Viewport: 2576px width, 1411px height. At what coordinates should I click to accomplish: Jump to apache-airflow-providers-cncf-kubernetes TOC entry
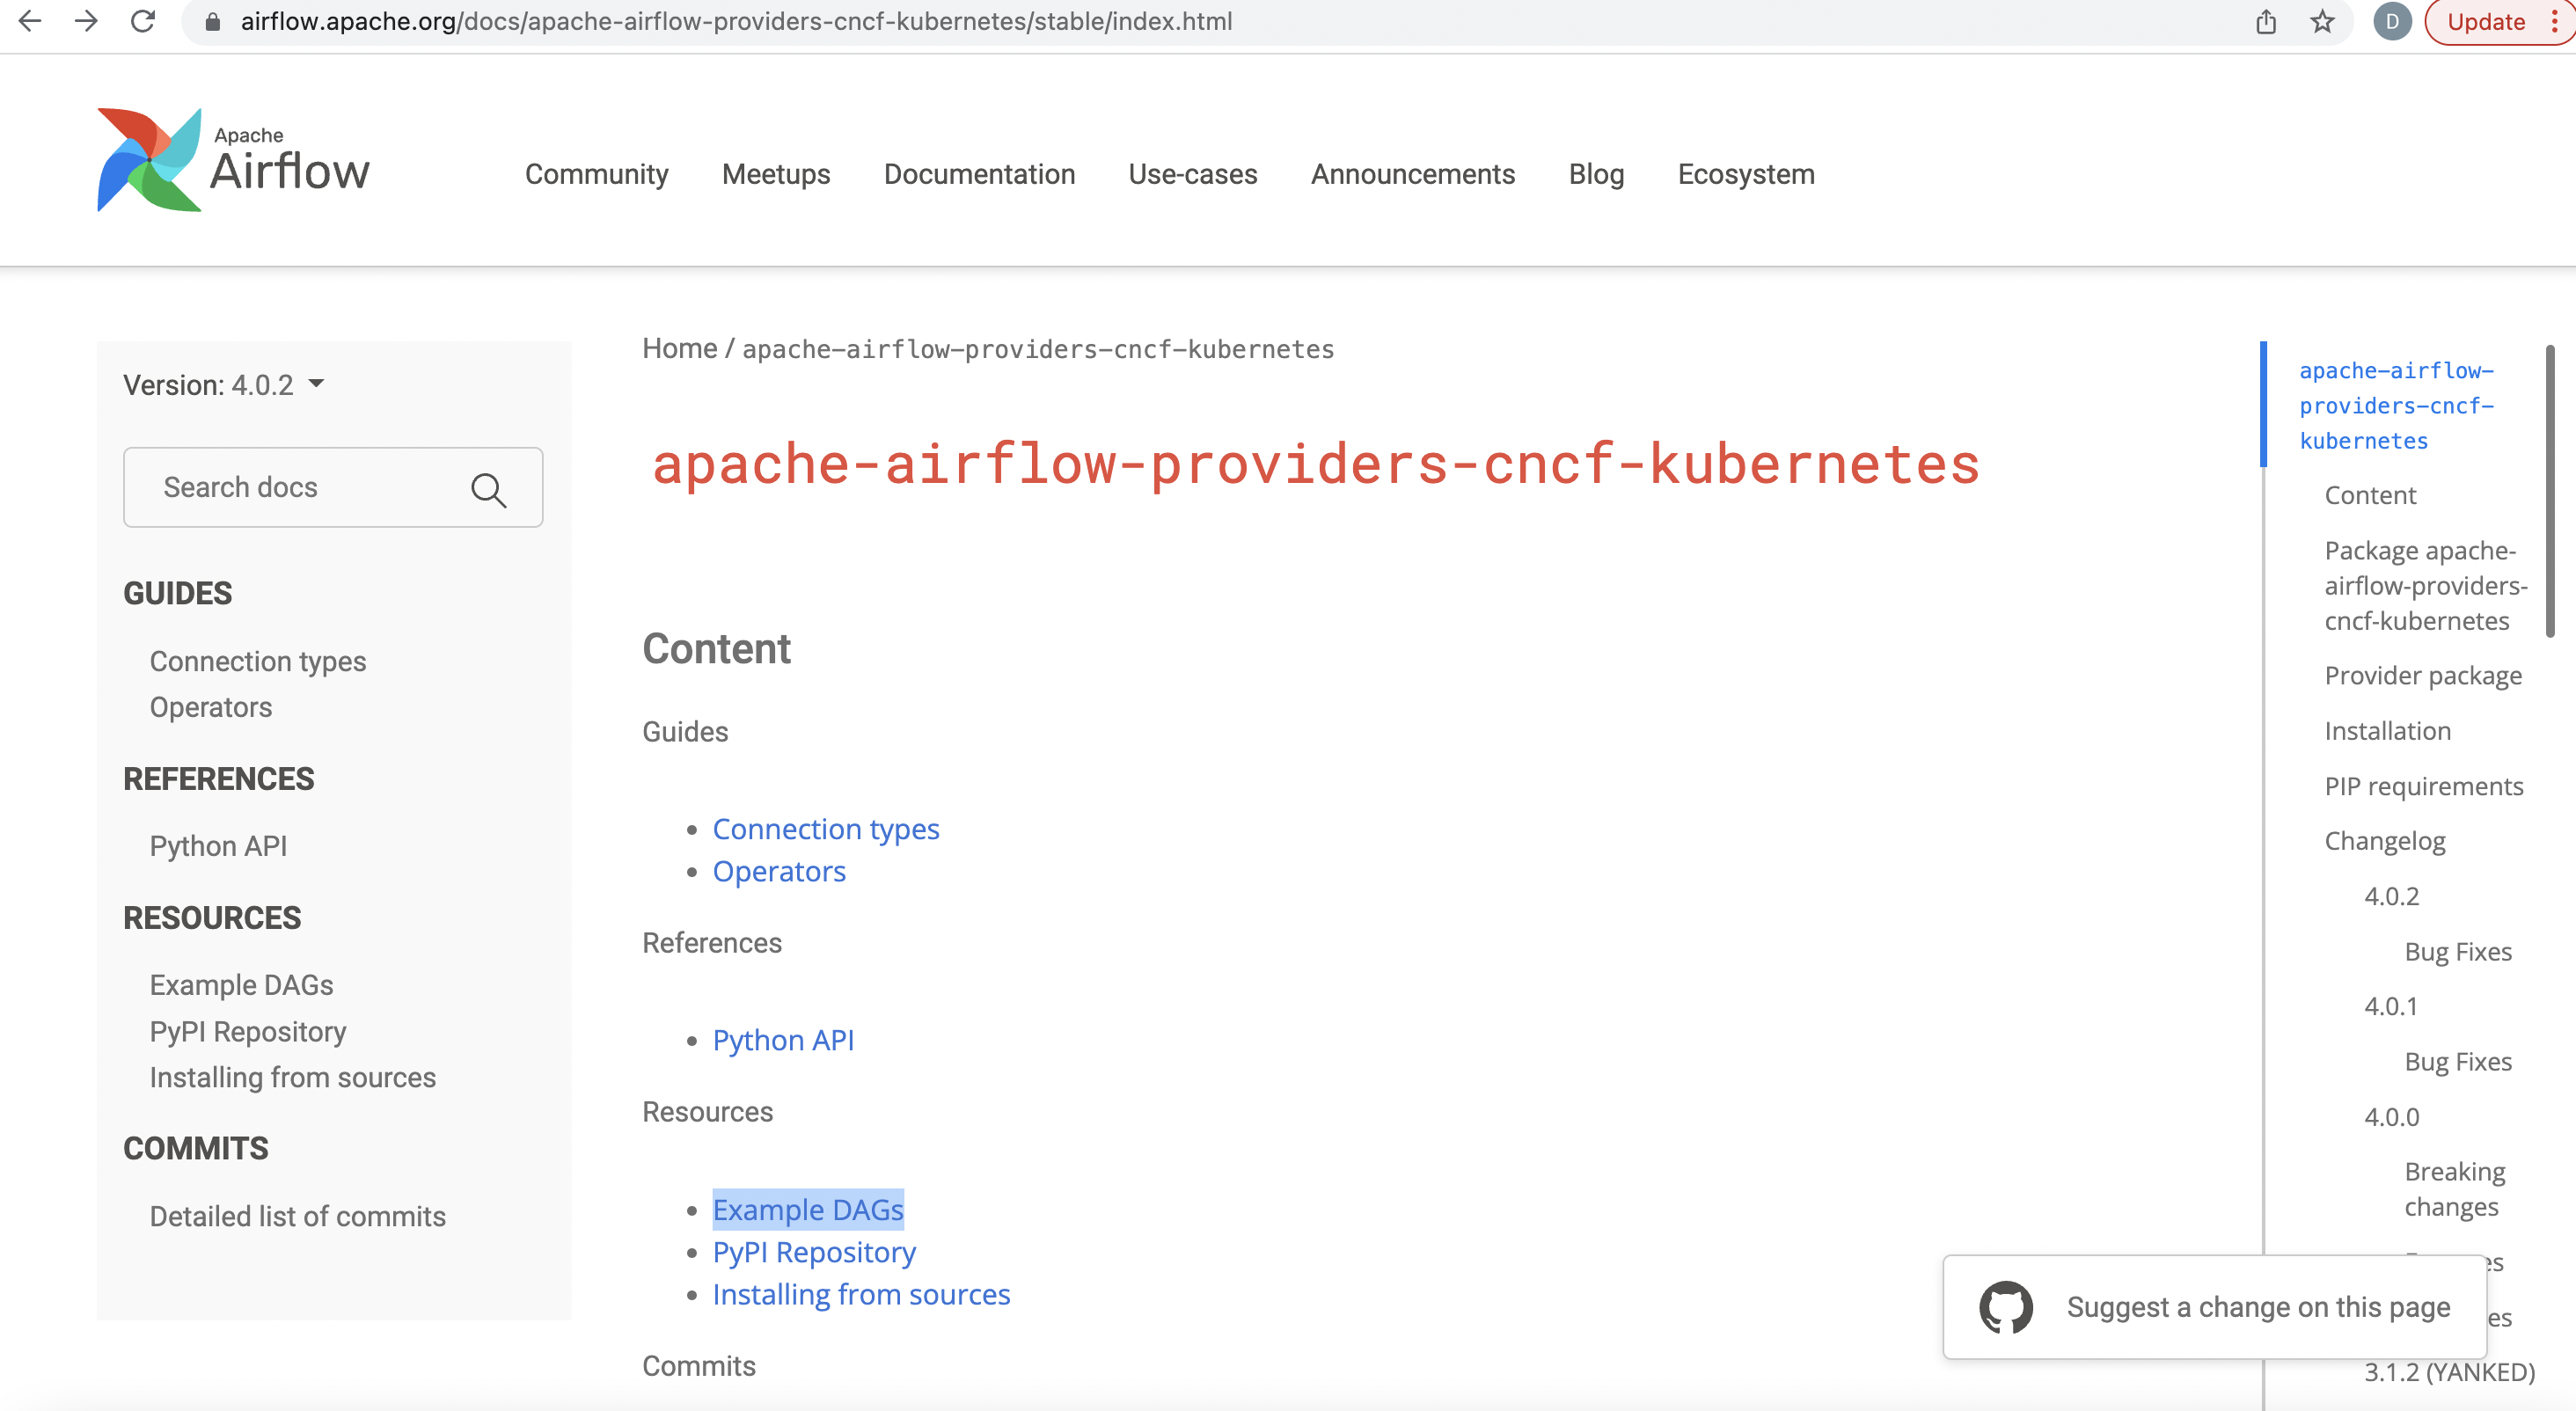tap(2397, 405)
